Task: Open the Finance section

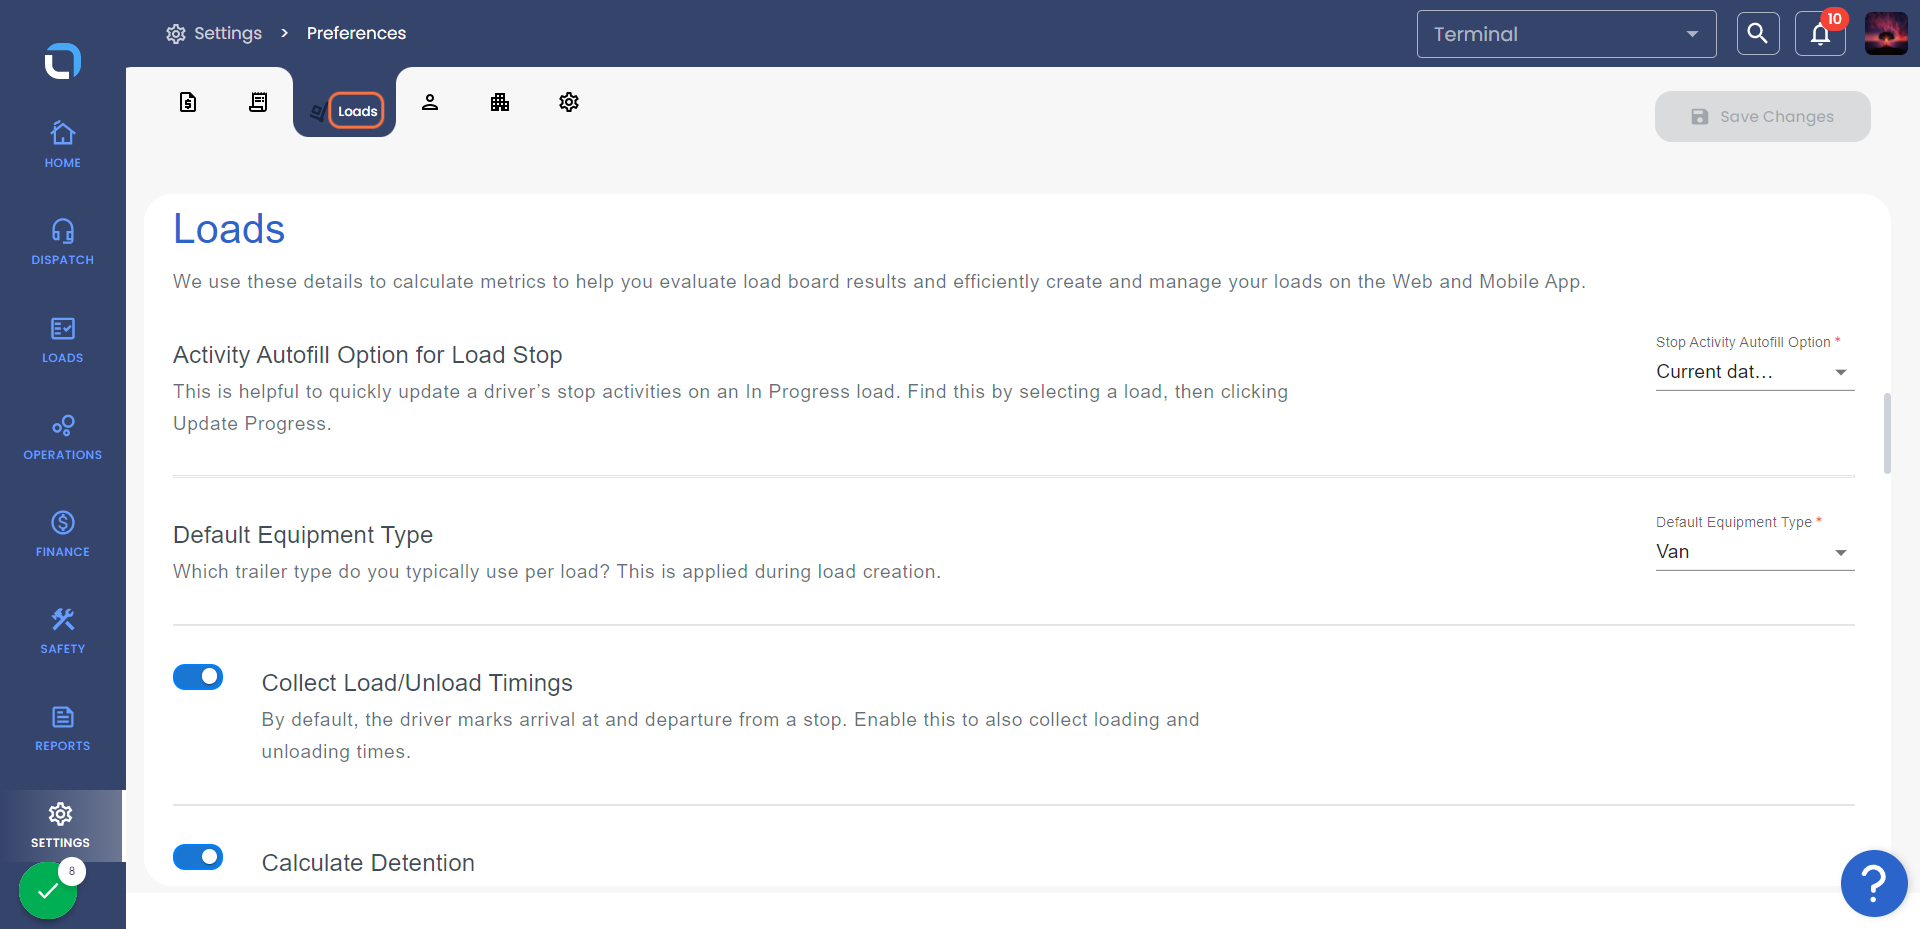Action: pos(62,533)
